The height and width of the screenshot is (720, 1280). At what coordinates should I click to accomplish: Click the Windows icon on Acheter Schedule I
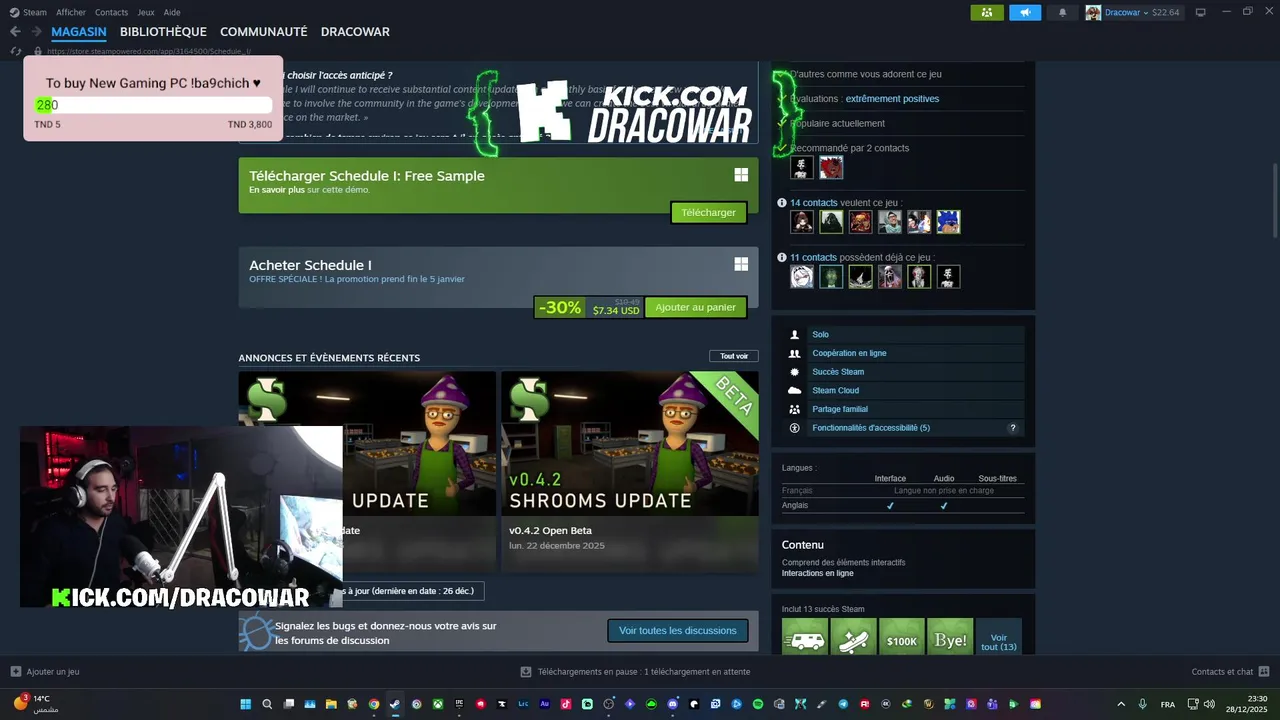[741, 264]
